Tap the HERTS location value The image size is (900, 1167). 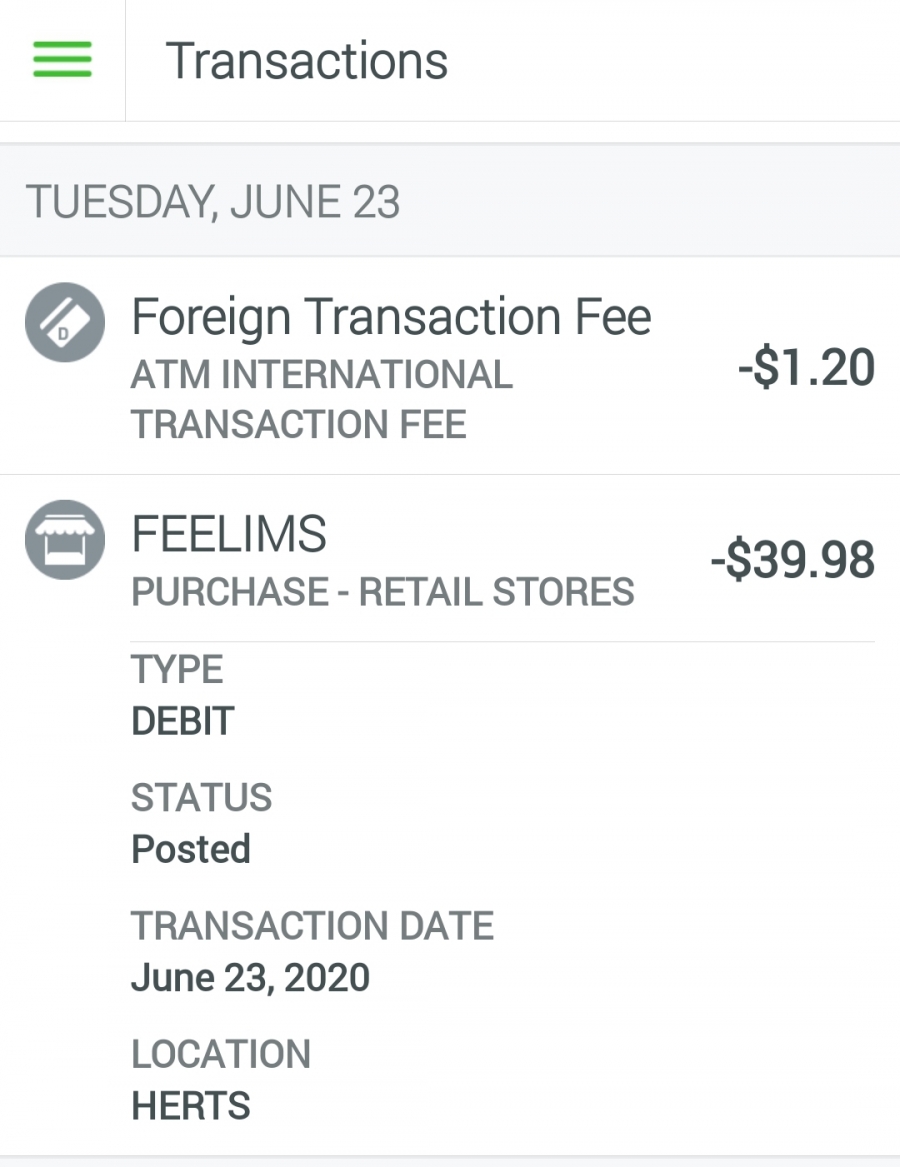pyautogui.click(x=191, y=1105)
